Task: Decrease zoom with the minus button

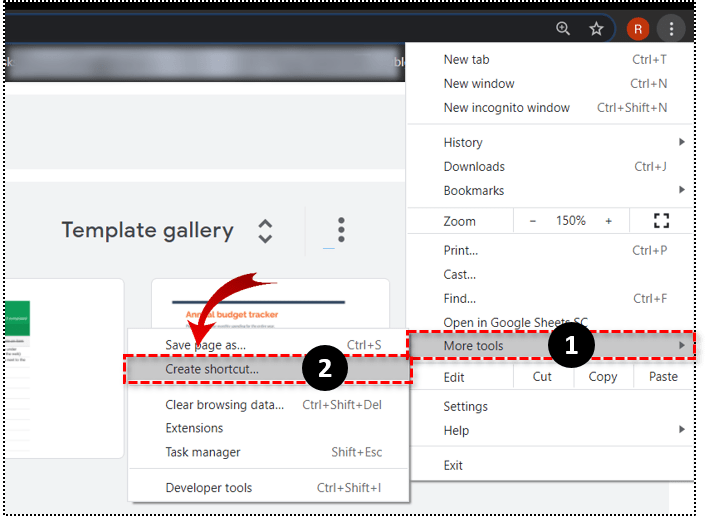Action: 533,221
